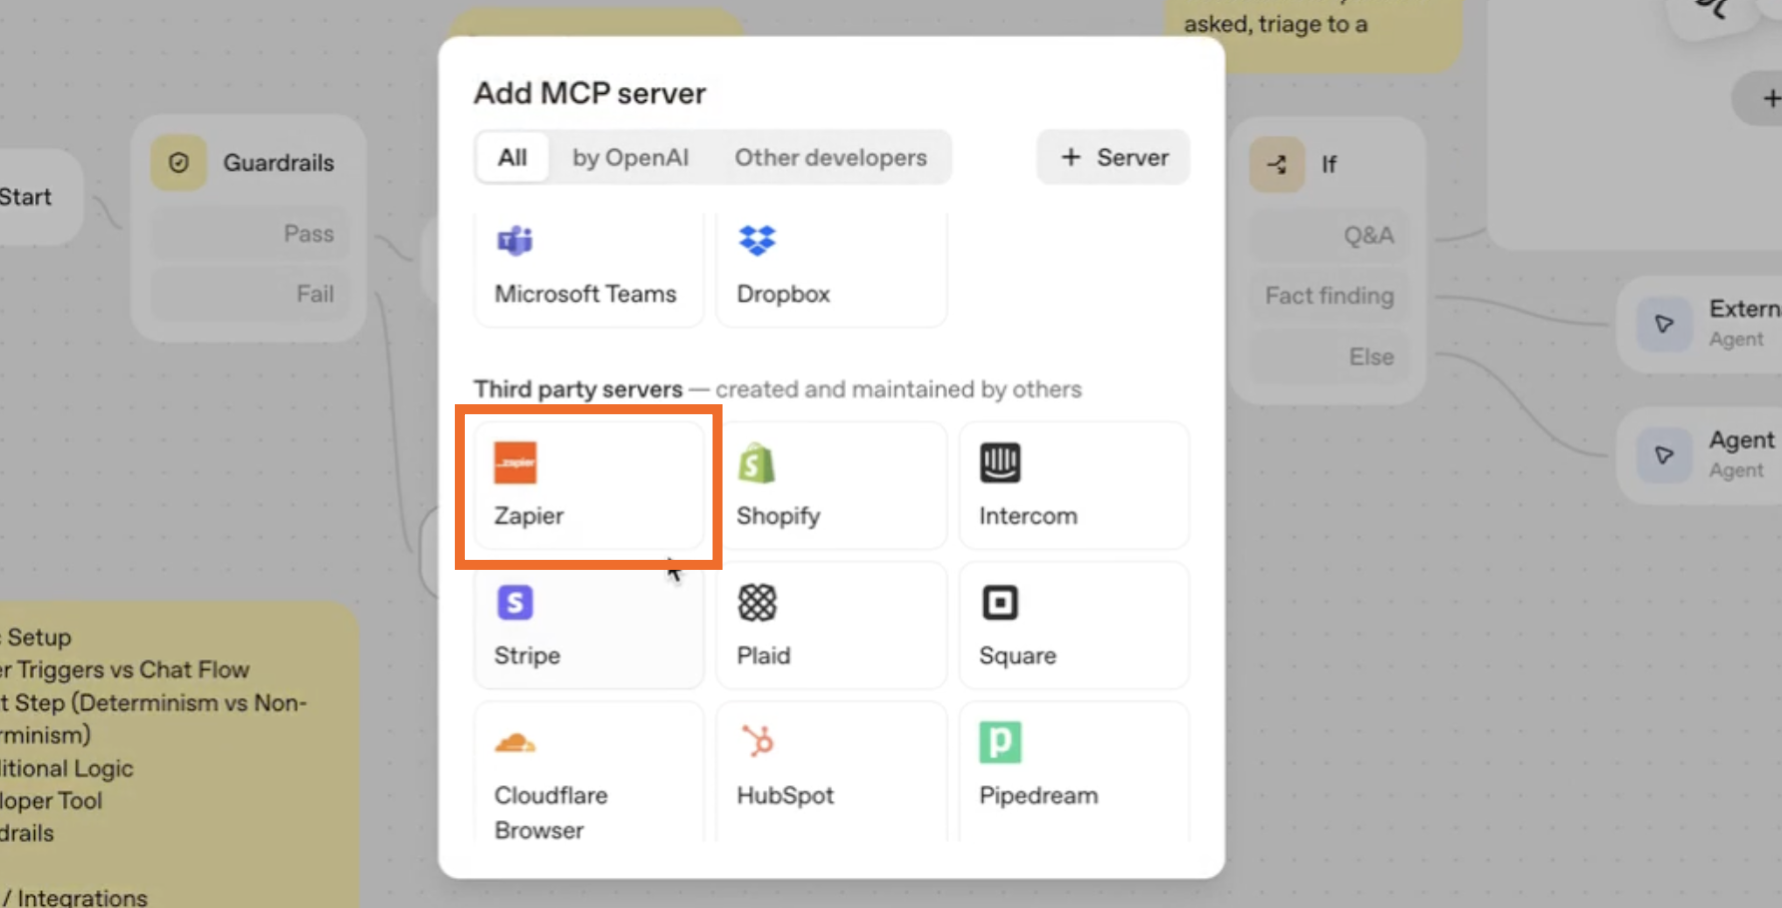Add the Plaid MCP server card
This screenshot has width=1782, height=908.
pos(831,625)
